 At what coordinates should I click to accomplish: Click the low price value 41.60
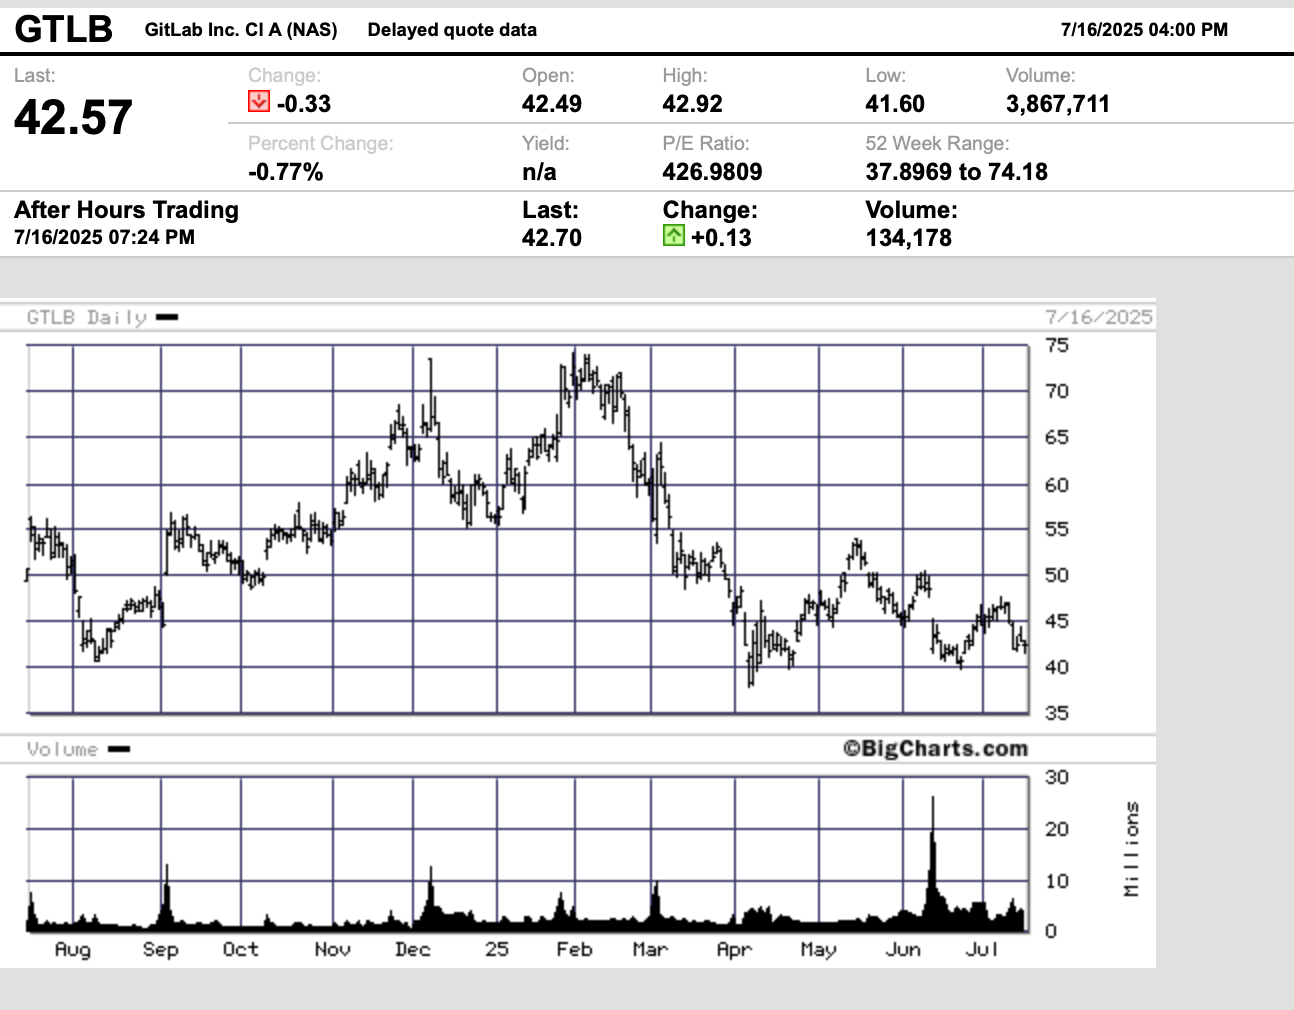[895, 104]
